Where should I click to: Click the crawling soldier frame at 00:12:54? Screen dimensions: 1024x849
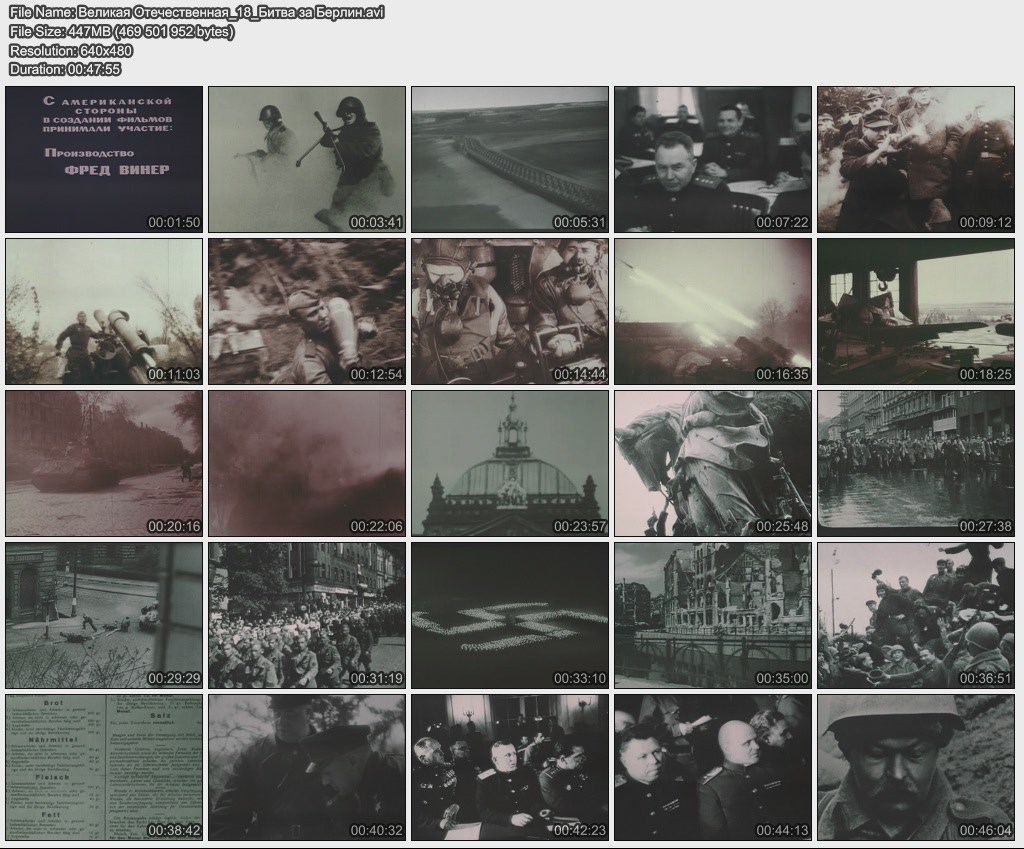coord(307,311)
